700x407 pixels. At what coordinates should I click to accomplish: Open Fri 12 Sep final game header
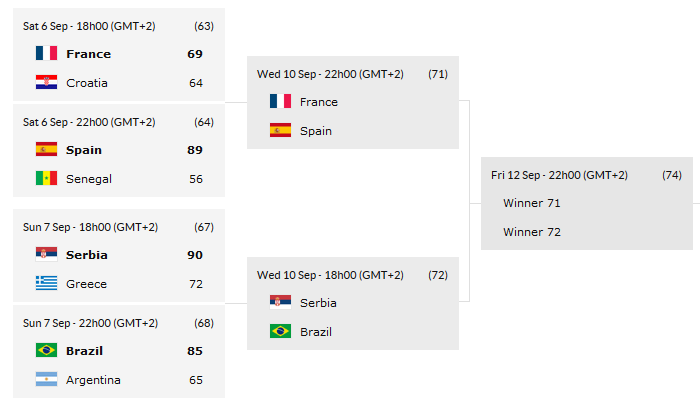tap(559, 175)
